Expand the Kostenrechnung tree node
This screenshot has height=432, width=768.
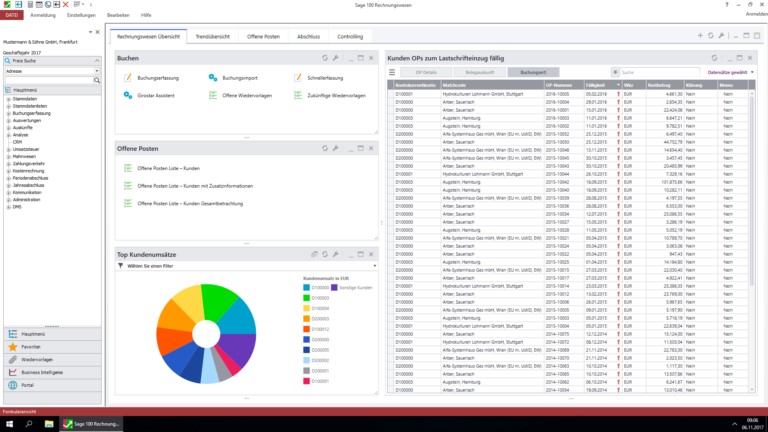pyautogui.click(x=7, y=171)
